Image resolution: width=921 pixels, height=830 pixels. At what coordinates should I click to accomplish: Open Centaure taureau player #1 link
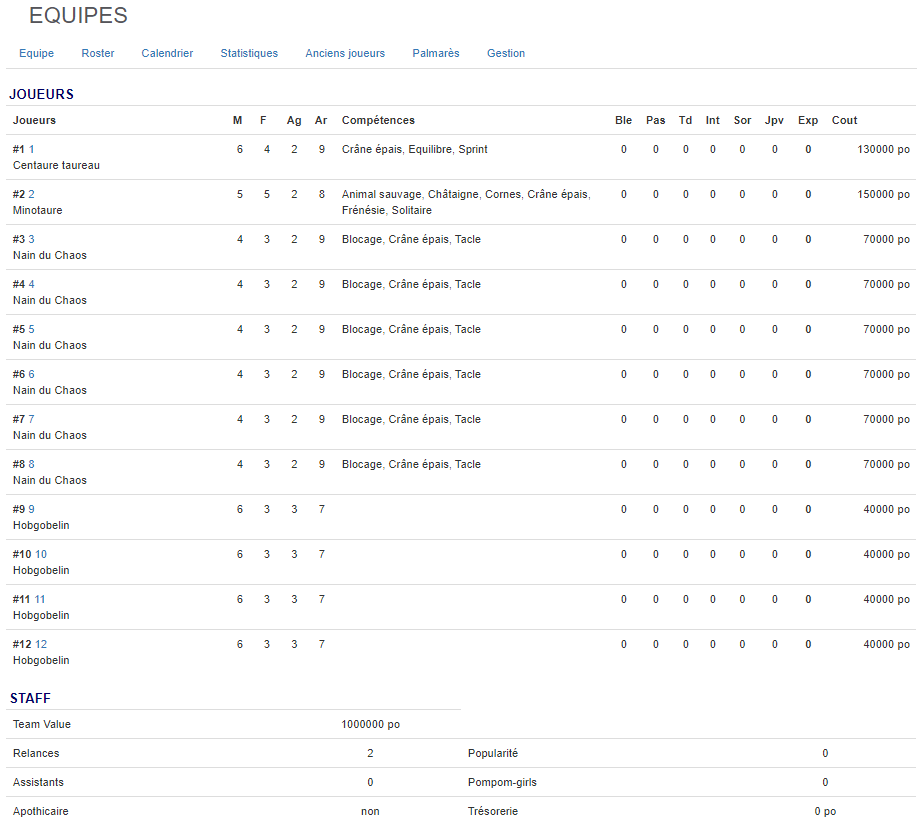tap(31, 149)
